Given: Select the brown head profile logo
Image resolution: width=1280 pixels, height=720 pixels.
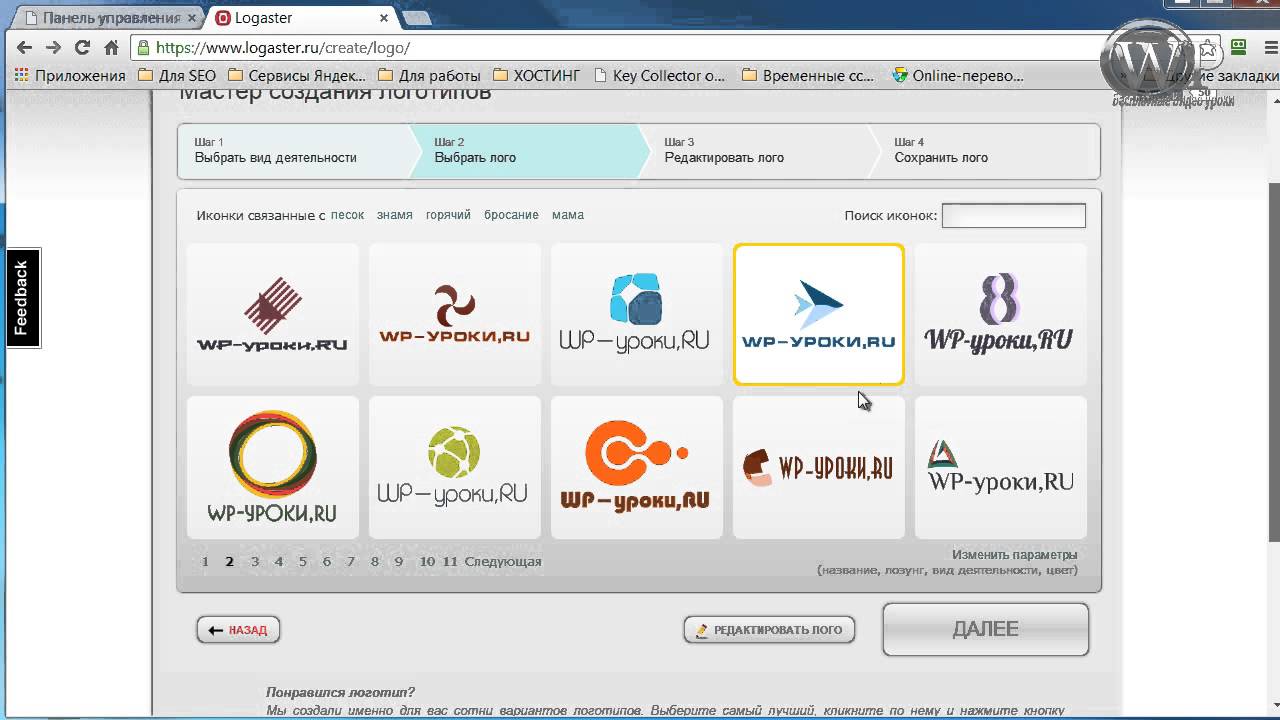Looking at the screenshot, I should pos(818,467).
